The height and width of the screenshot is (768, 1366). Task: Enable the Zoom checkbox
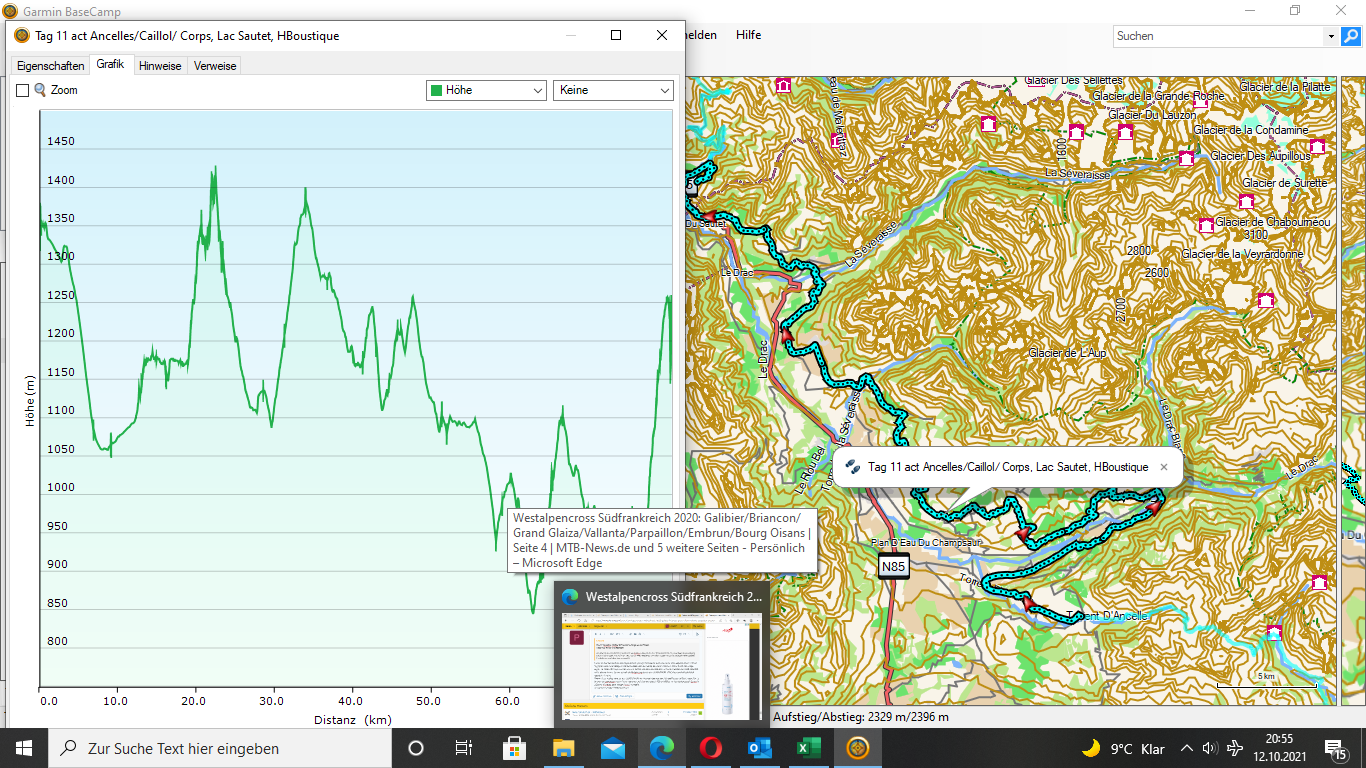tap(22, 90)
